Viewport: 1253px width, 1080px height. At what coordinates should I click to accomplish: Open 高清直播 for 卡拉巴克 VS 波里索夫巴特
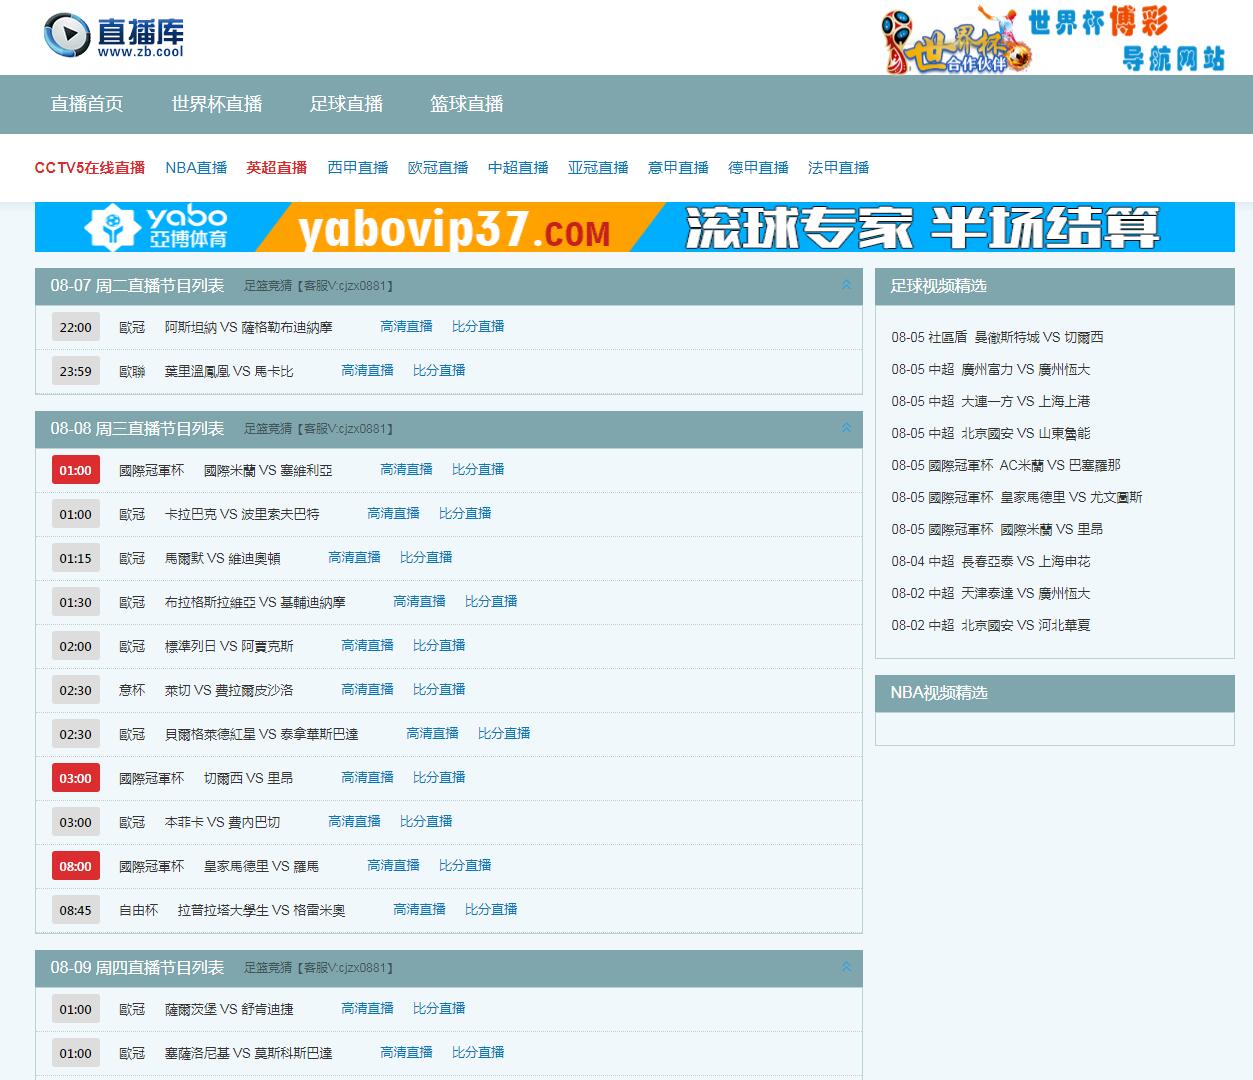[393, 514]
